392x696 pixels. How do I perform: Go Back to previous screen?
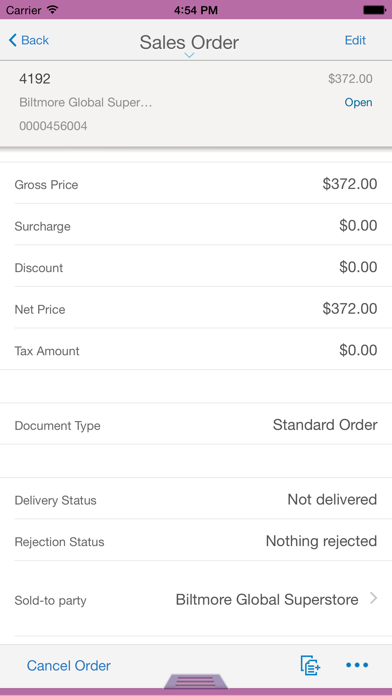[x=29, y=40]
